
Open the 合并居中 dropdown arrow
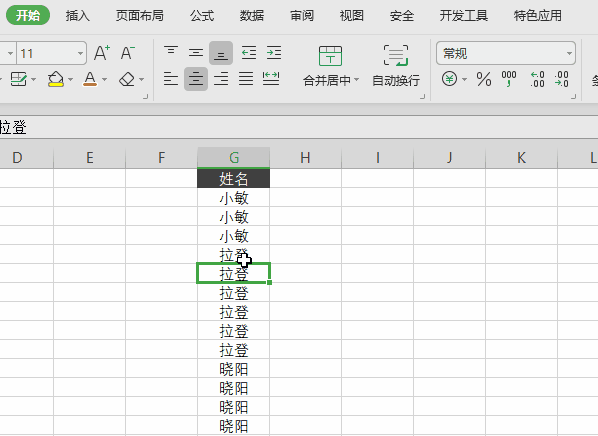pos(357,80)
